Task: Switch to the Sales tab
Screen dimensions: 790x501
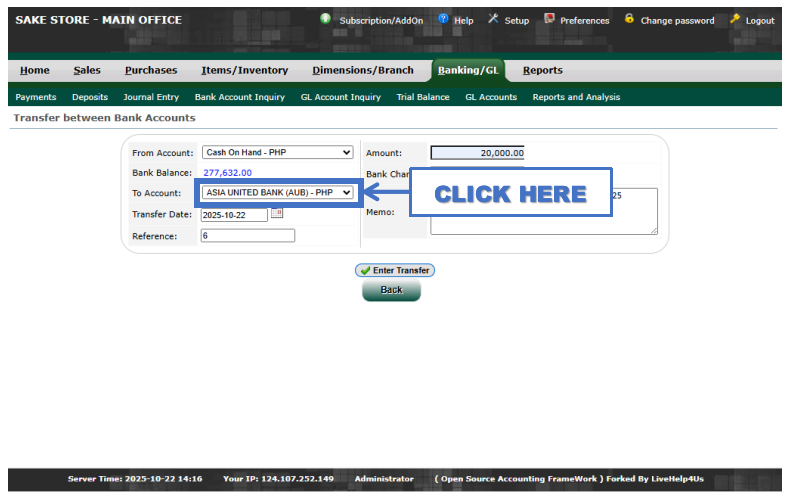Action: 87,70
